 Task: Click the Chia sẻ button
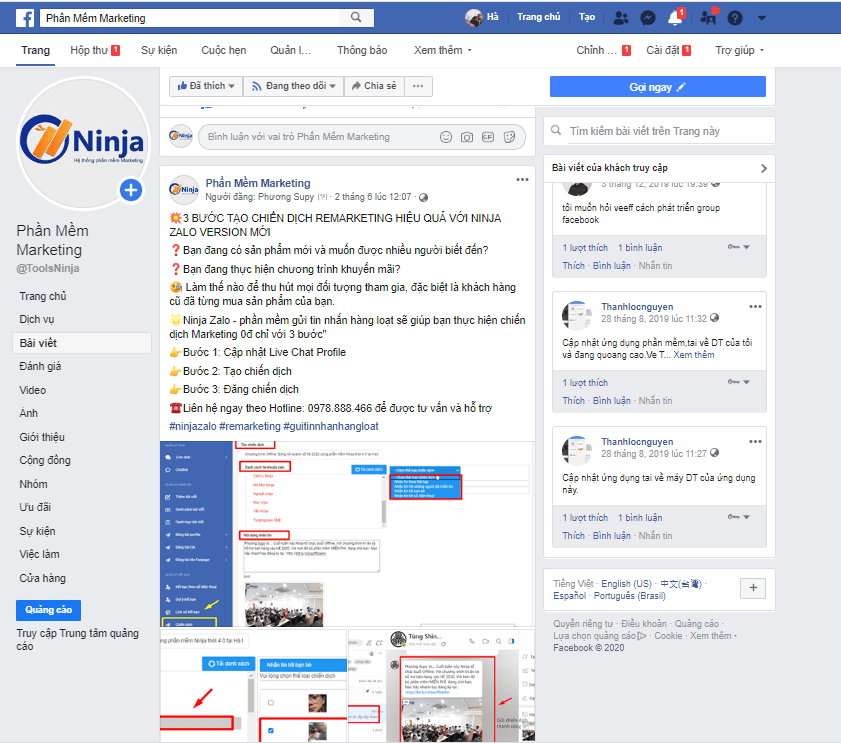pyautogui.click(x=374, y=86)
